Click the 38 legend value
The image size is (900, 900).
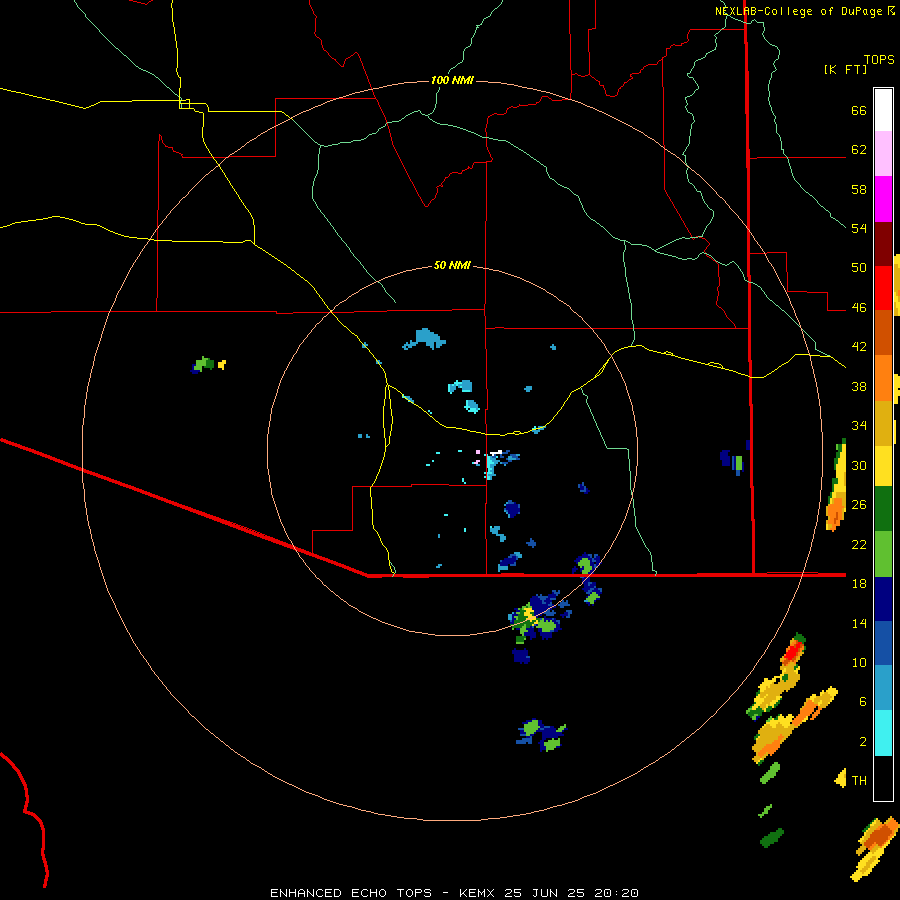(x=859, y=386)
